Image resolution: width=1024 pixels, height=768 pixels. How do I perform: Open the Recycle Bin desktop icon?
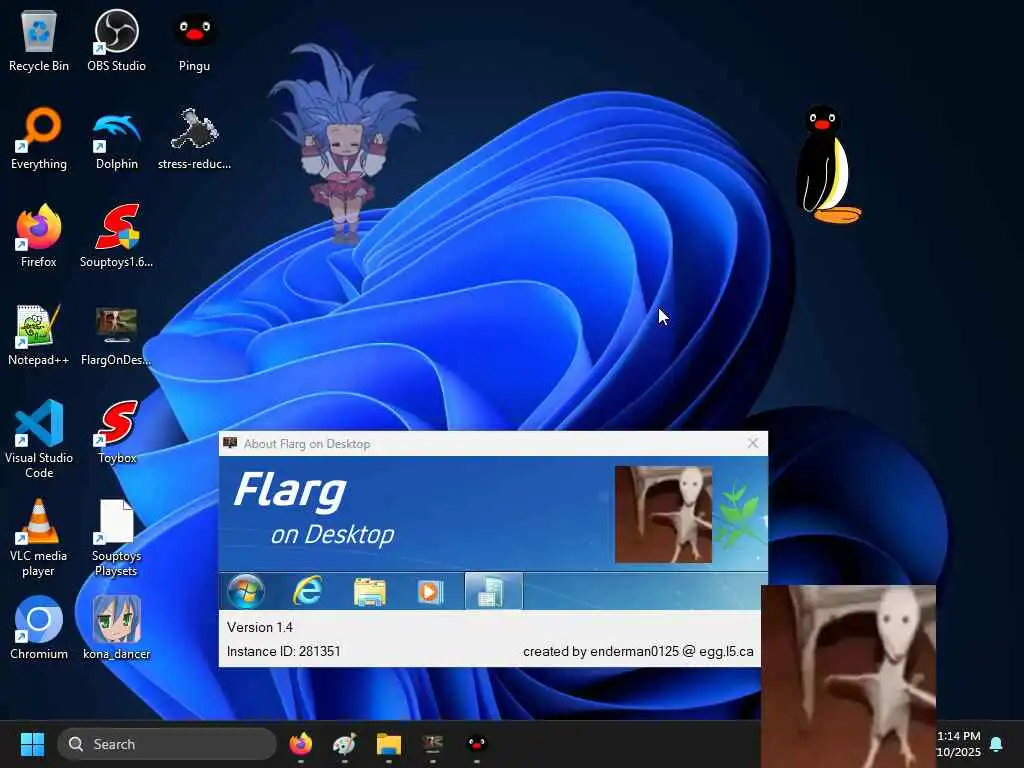39,40
